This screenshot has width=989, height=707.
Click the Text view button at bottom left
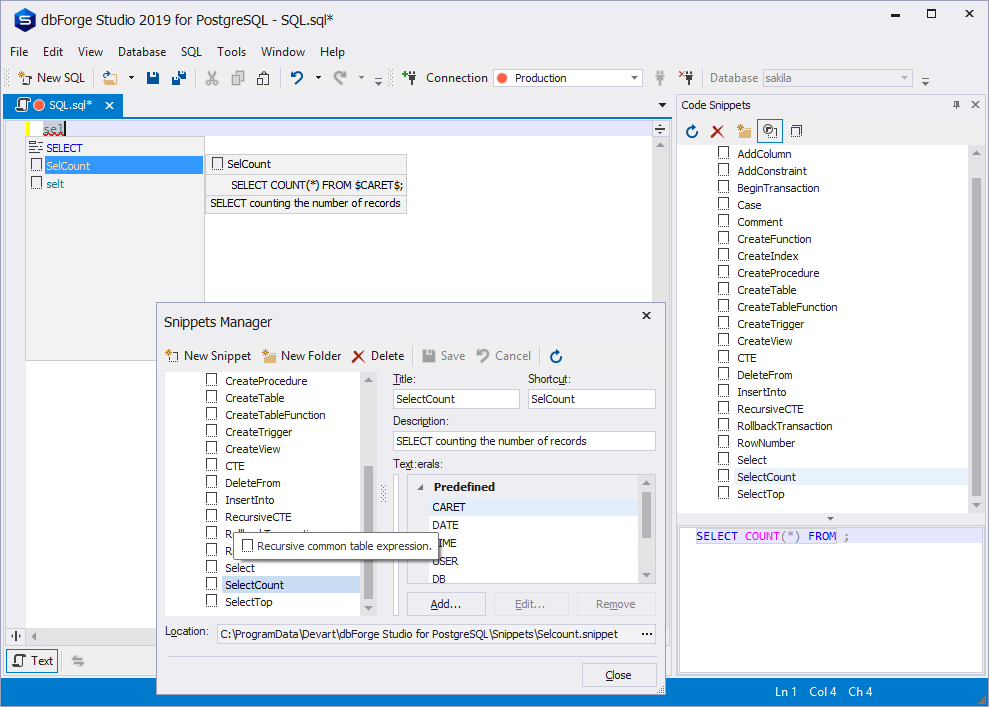(32, 661)
